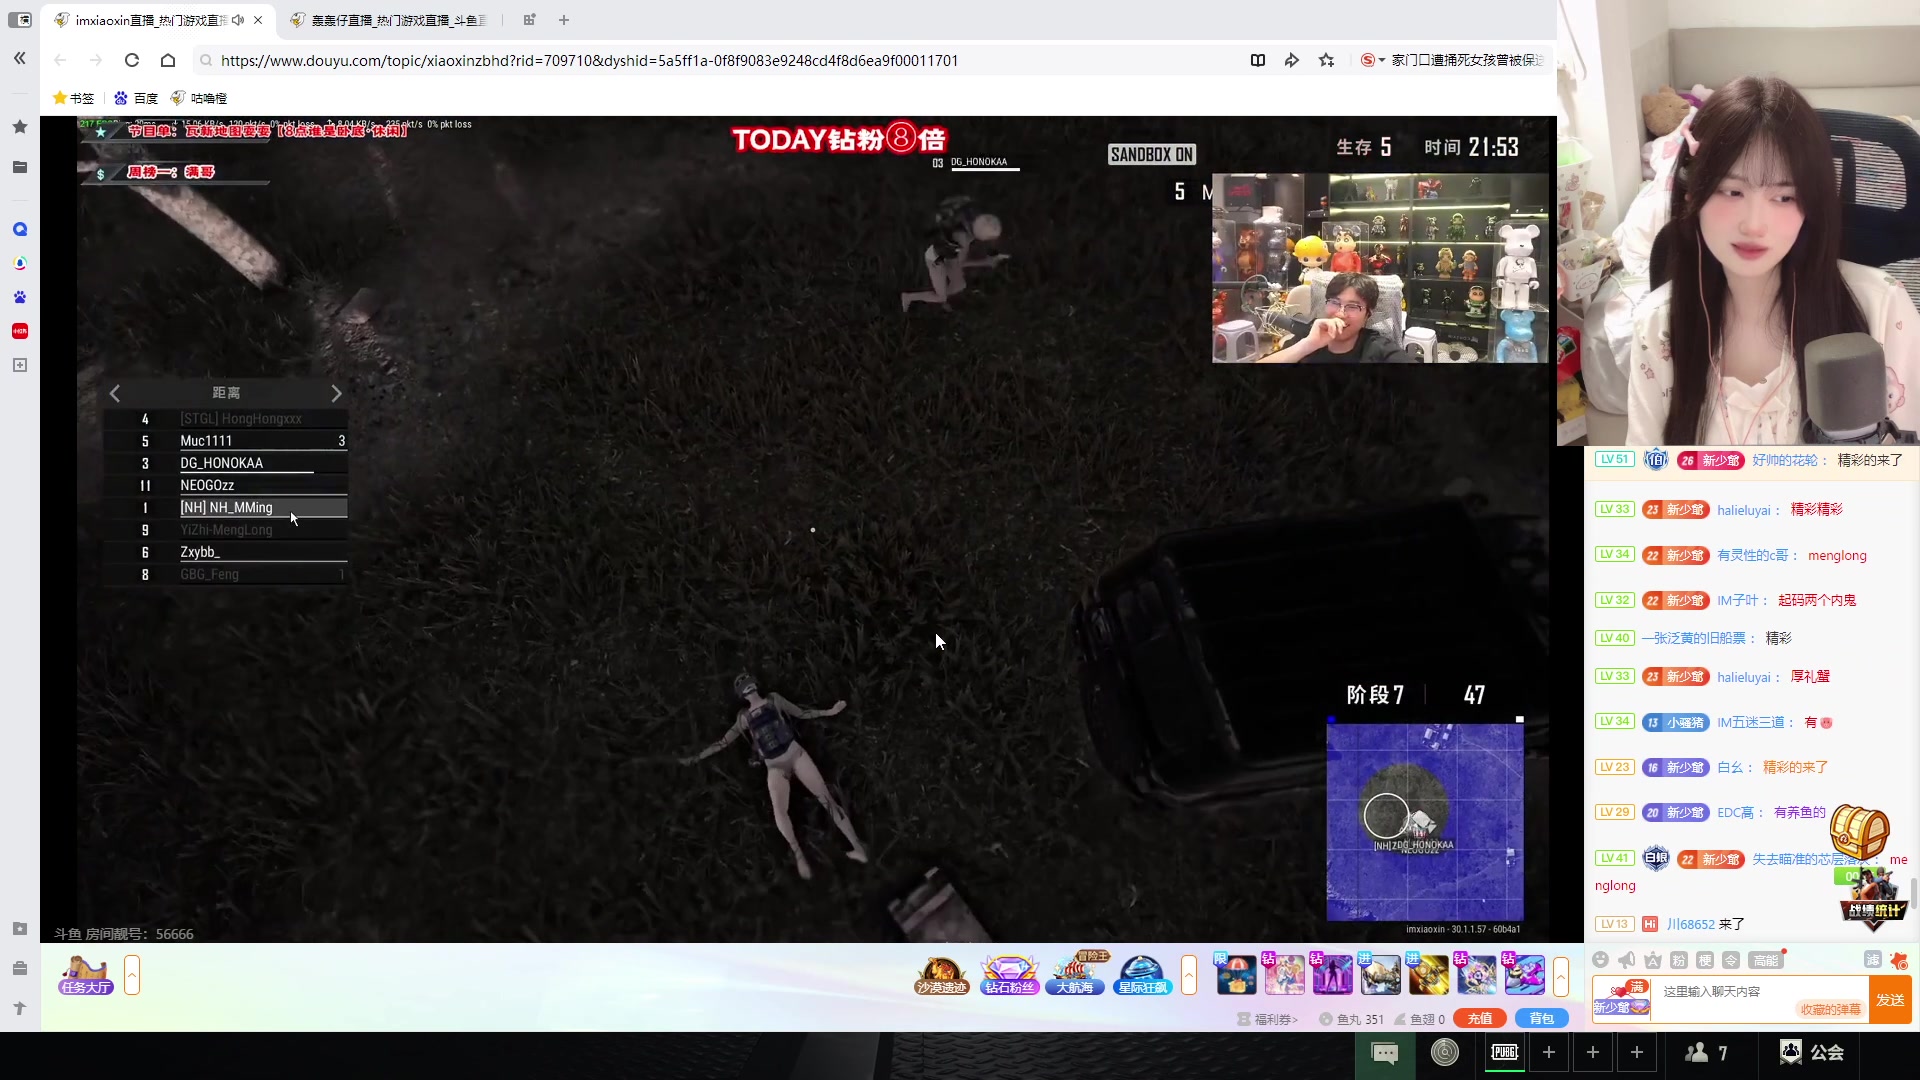The height and width of the screenshot is (1080, 1920).
Task: Go to the browser home page
Action: (168, 60)
